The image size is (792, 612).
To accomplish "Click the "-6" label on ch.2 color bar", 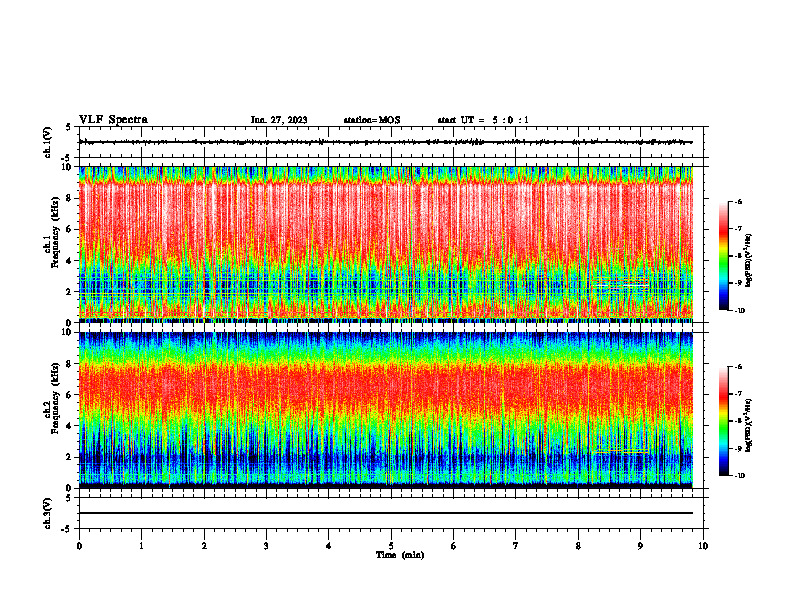I will point(738,367).
